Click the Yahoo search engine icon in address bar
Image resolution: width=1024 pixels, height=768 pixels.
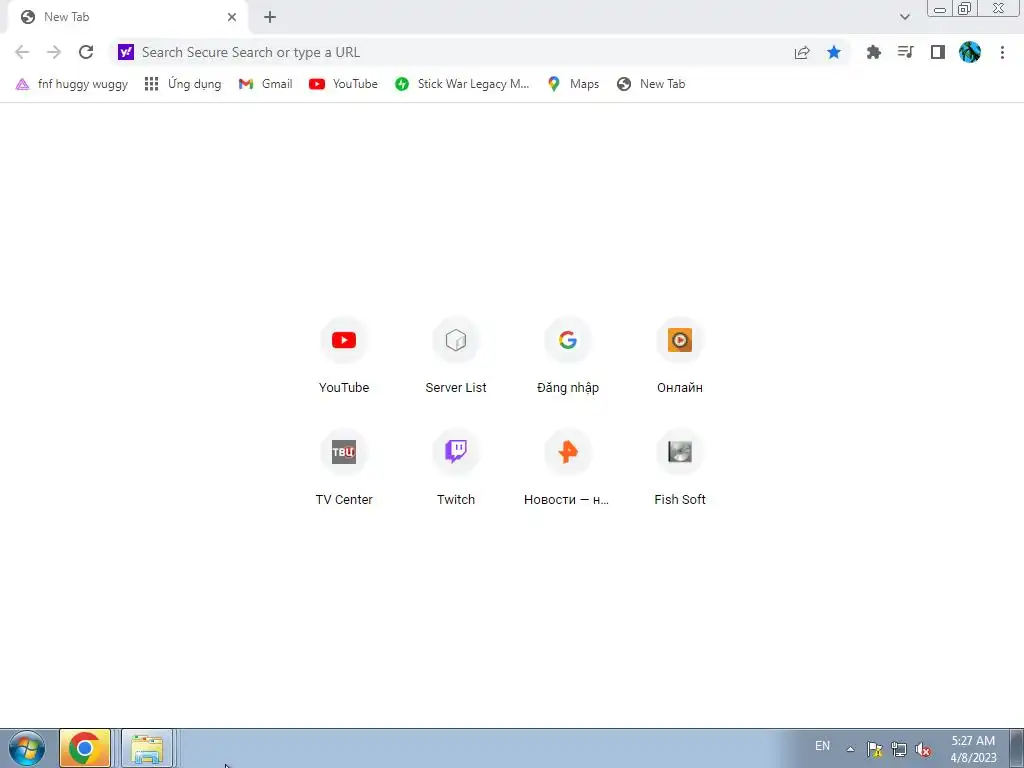[x=126, y=52]
